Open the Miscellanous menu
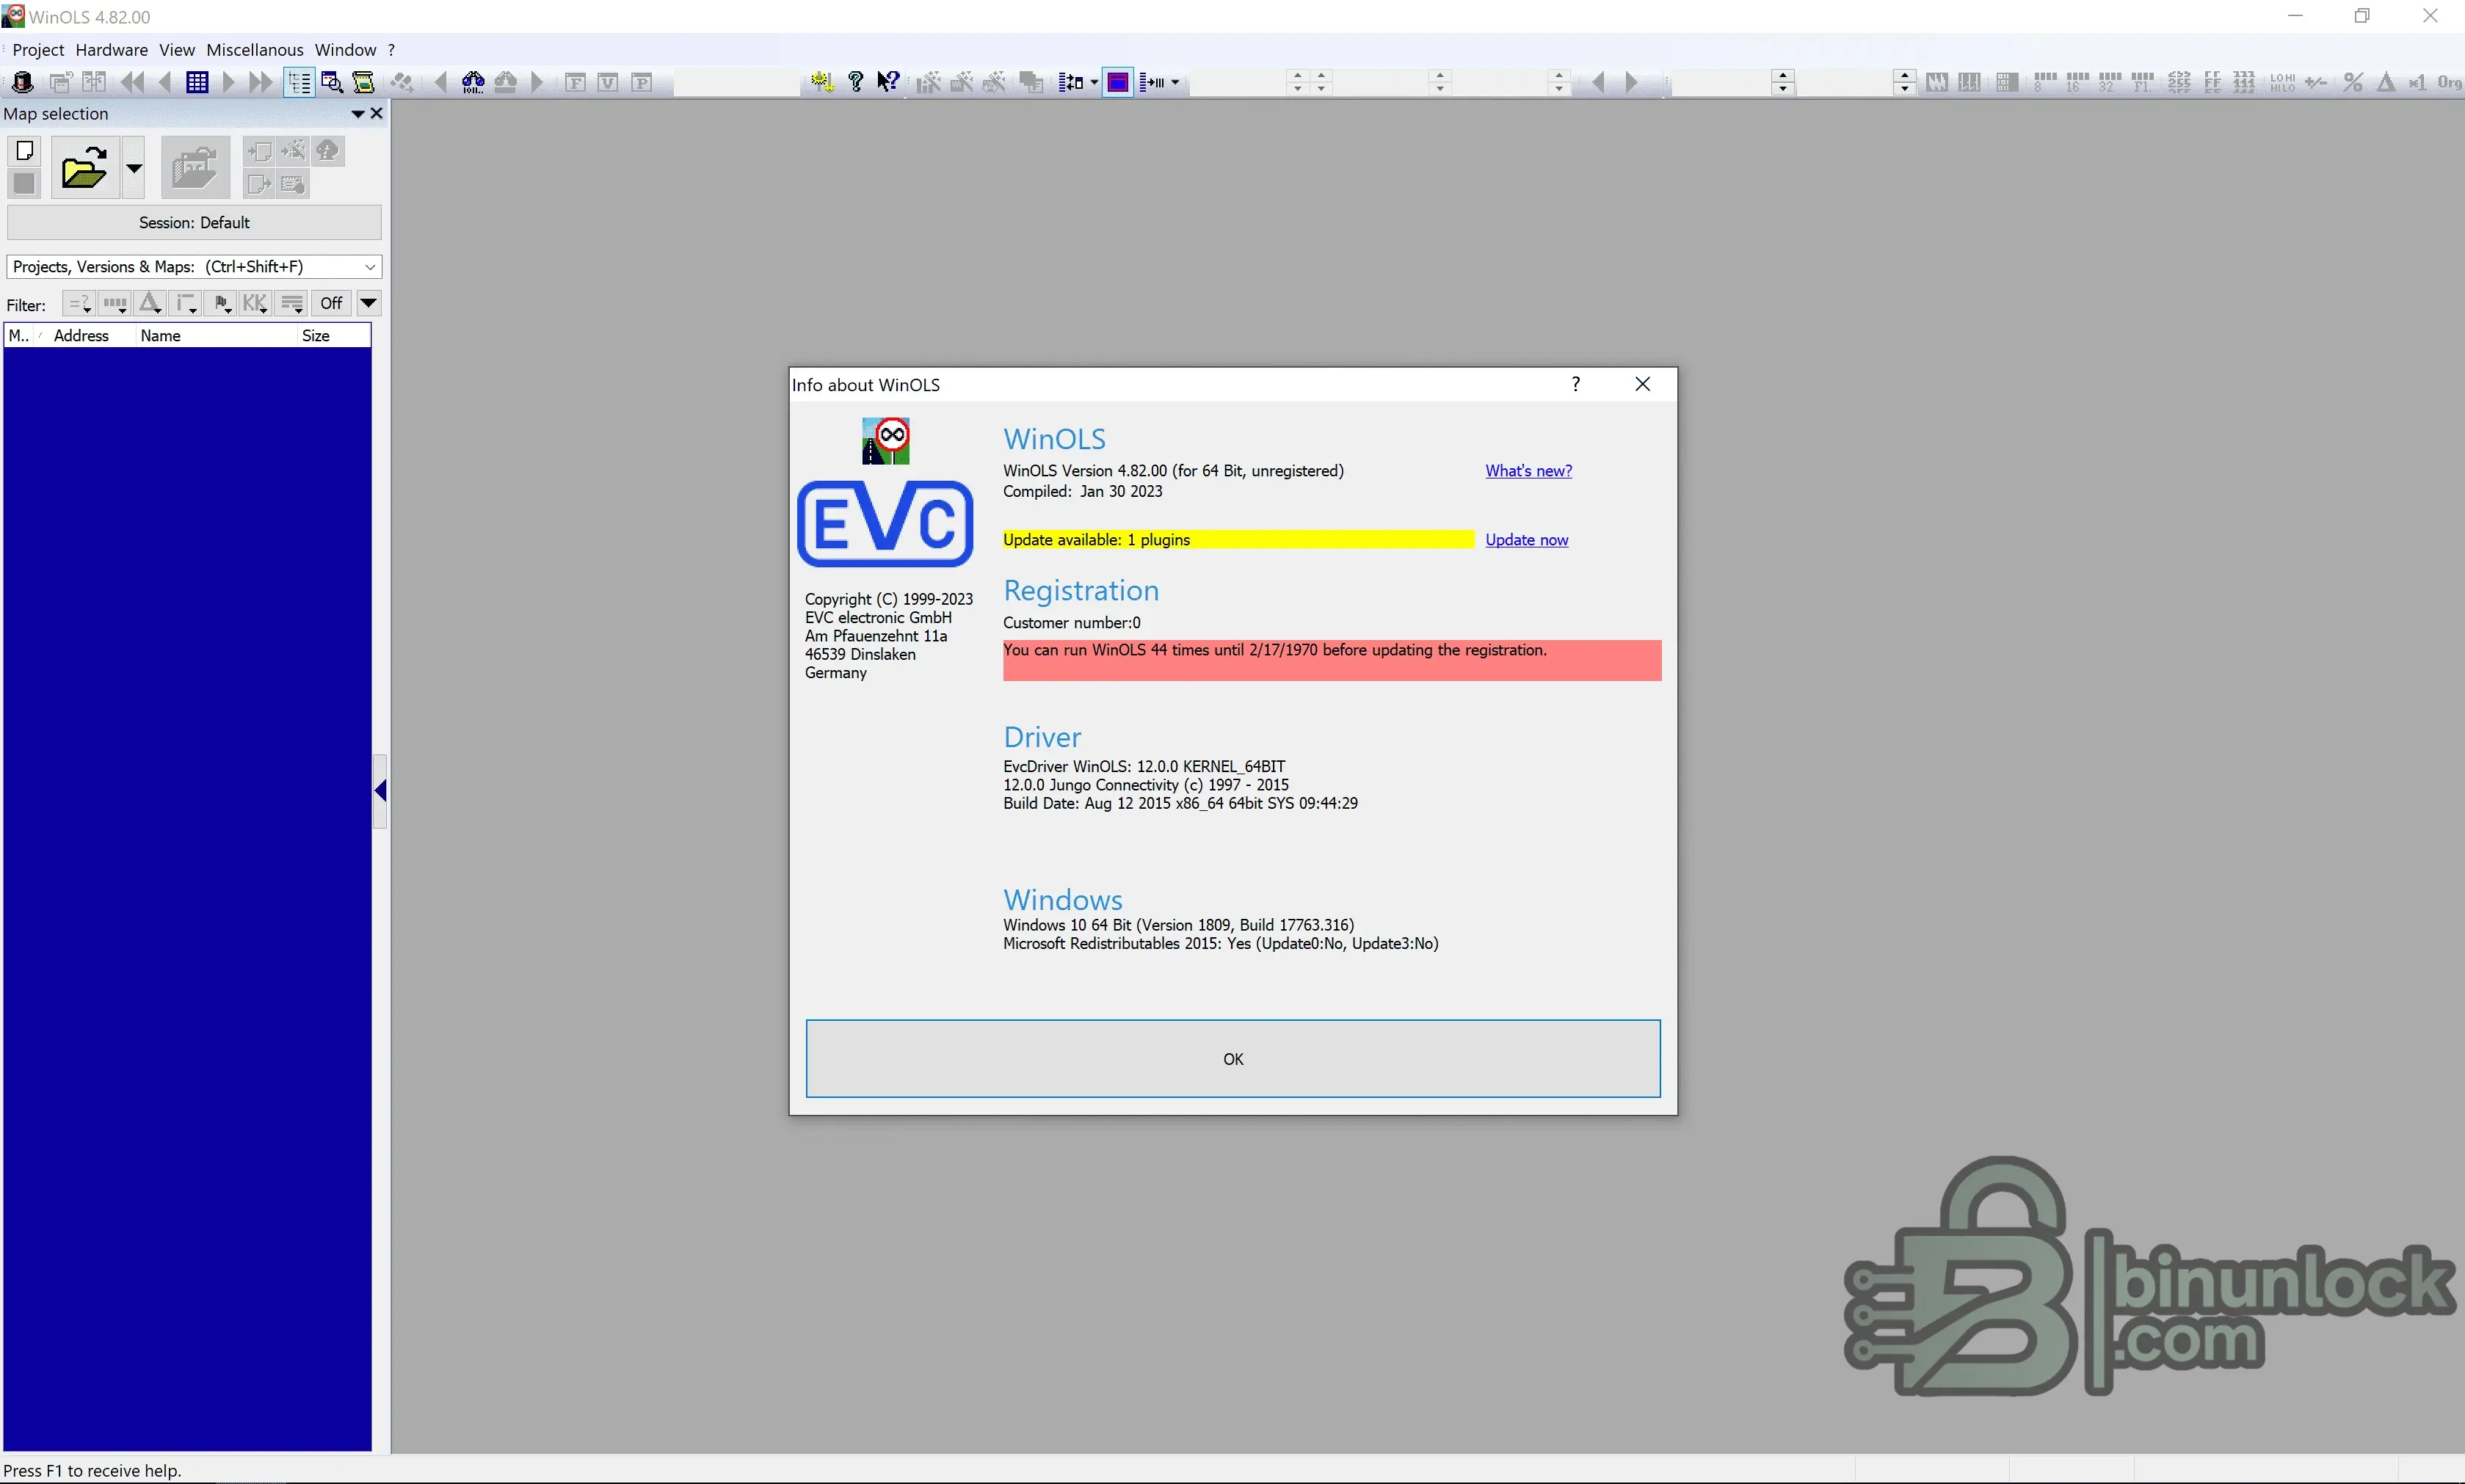This screenshot has width=2465, height=1484. point(255,50)
